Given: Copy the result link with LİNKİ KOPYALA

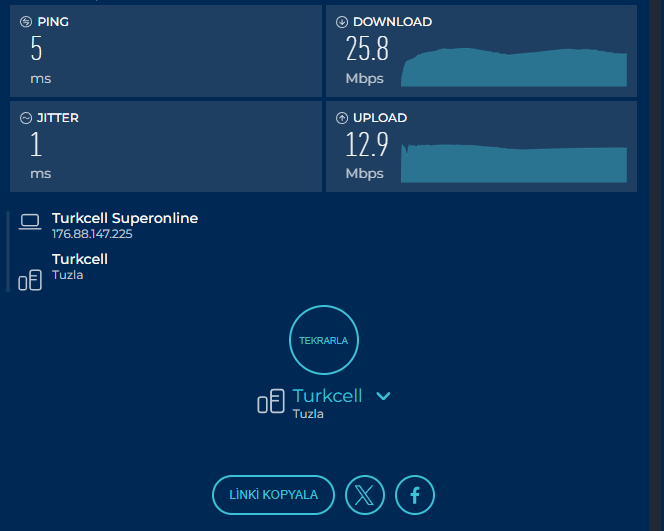Looking at the screenshot, I should point(273,495).
